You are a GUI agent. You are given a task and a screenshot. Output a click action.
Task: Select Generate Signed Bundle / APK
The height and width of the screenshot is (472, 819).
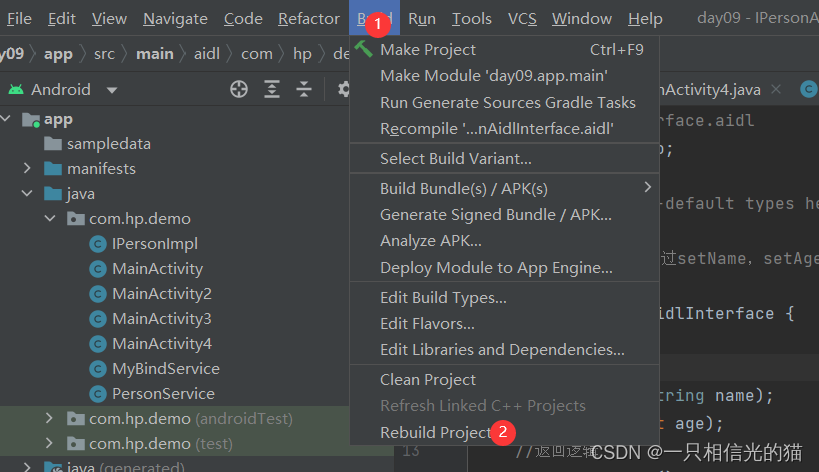(x=495, y=214)
